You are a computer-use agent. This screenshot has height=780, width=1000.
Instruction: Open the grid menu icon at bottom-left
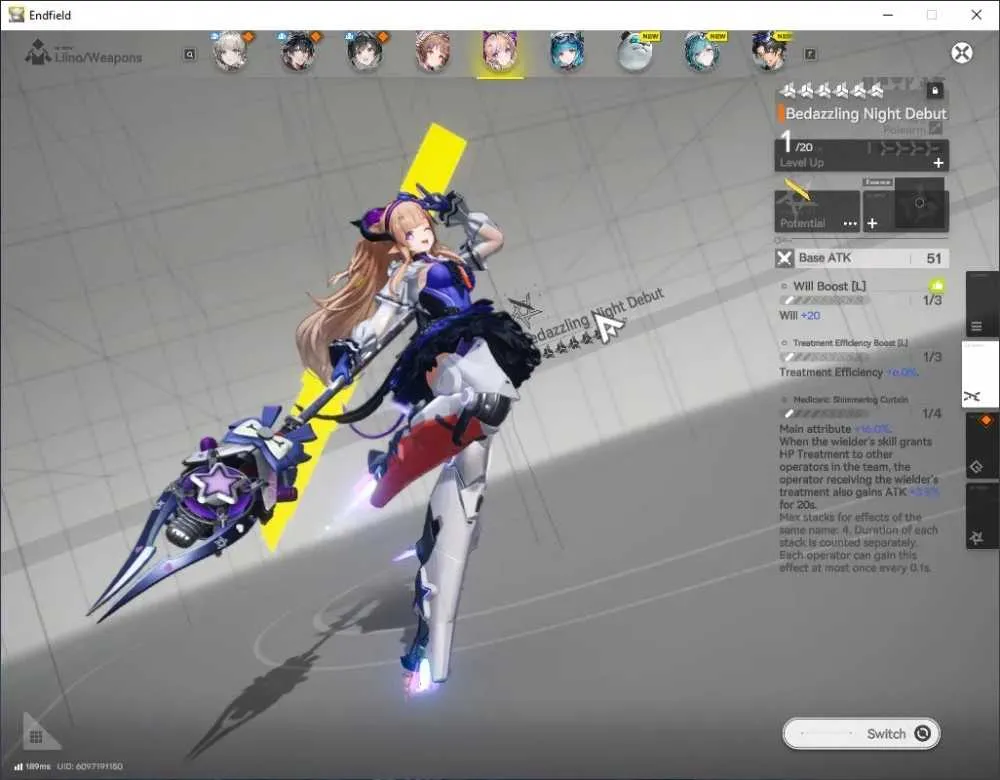click(x=36, y=737)
